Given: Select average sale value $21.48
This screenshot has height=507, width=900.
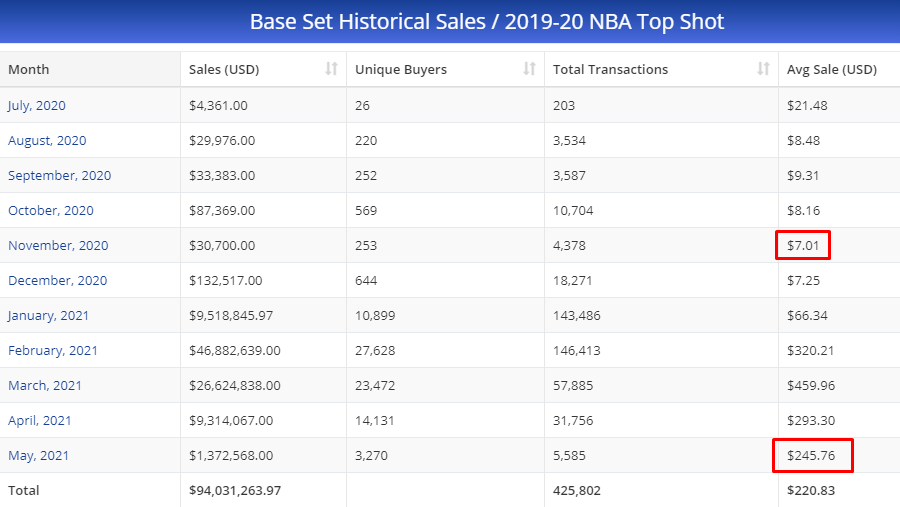Looking at the screenshot, I should point(807,106).
